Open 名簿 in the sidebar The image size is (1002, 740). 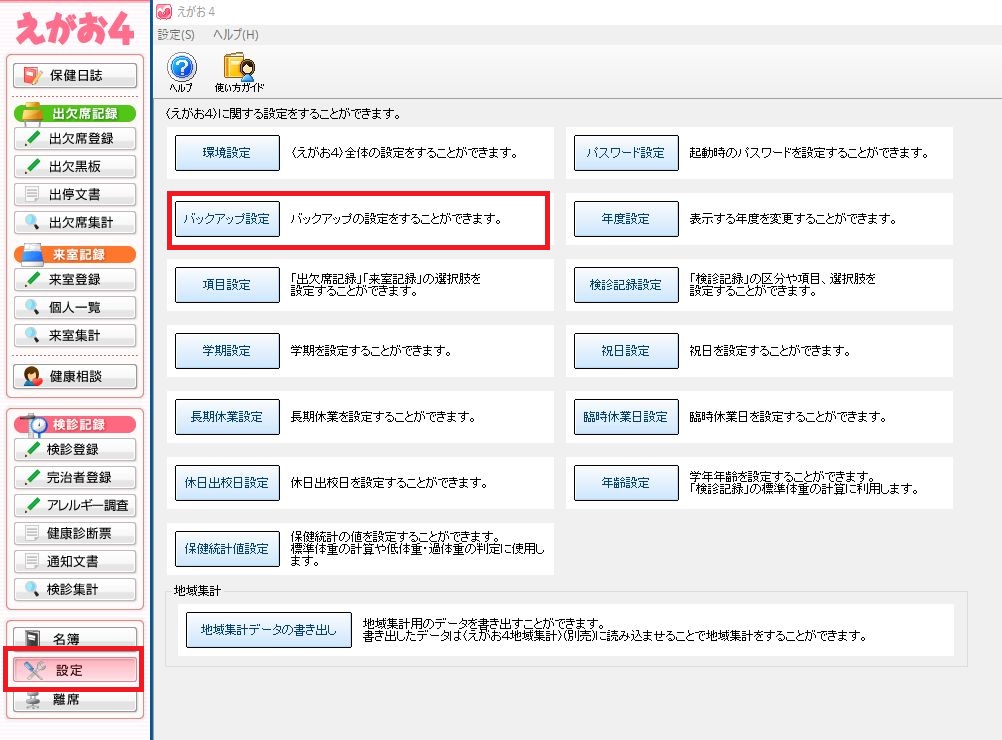click(75, 638)
